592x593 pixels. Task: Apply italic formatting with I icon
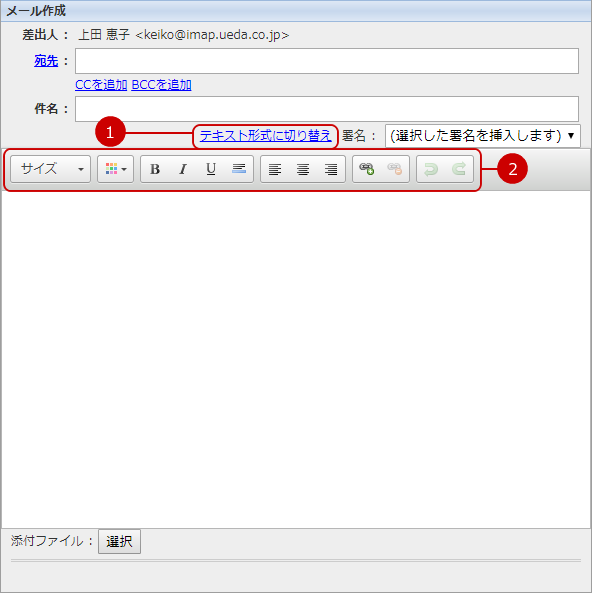pos(183,169)
